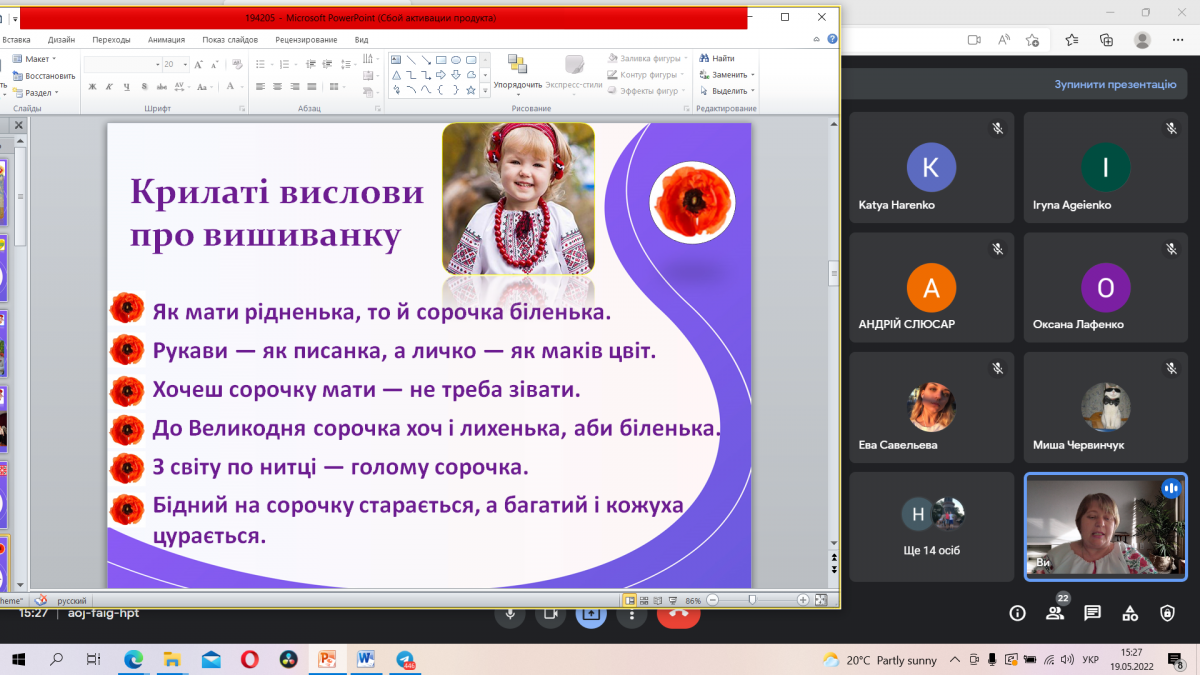Open the Meet chat panel icon
1200x675 pixels.
point(1092,613)
